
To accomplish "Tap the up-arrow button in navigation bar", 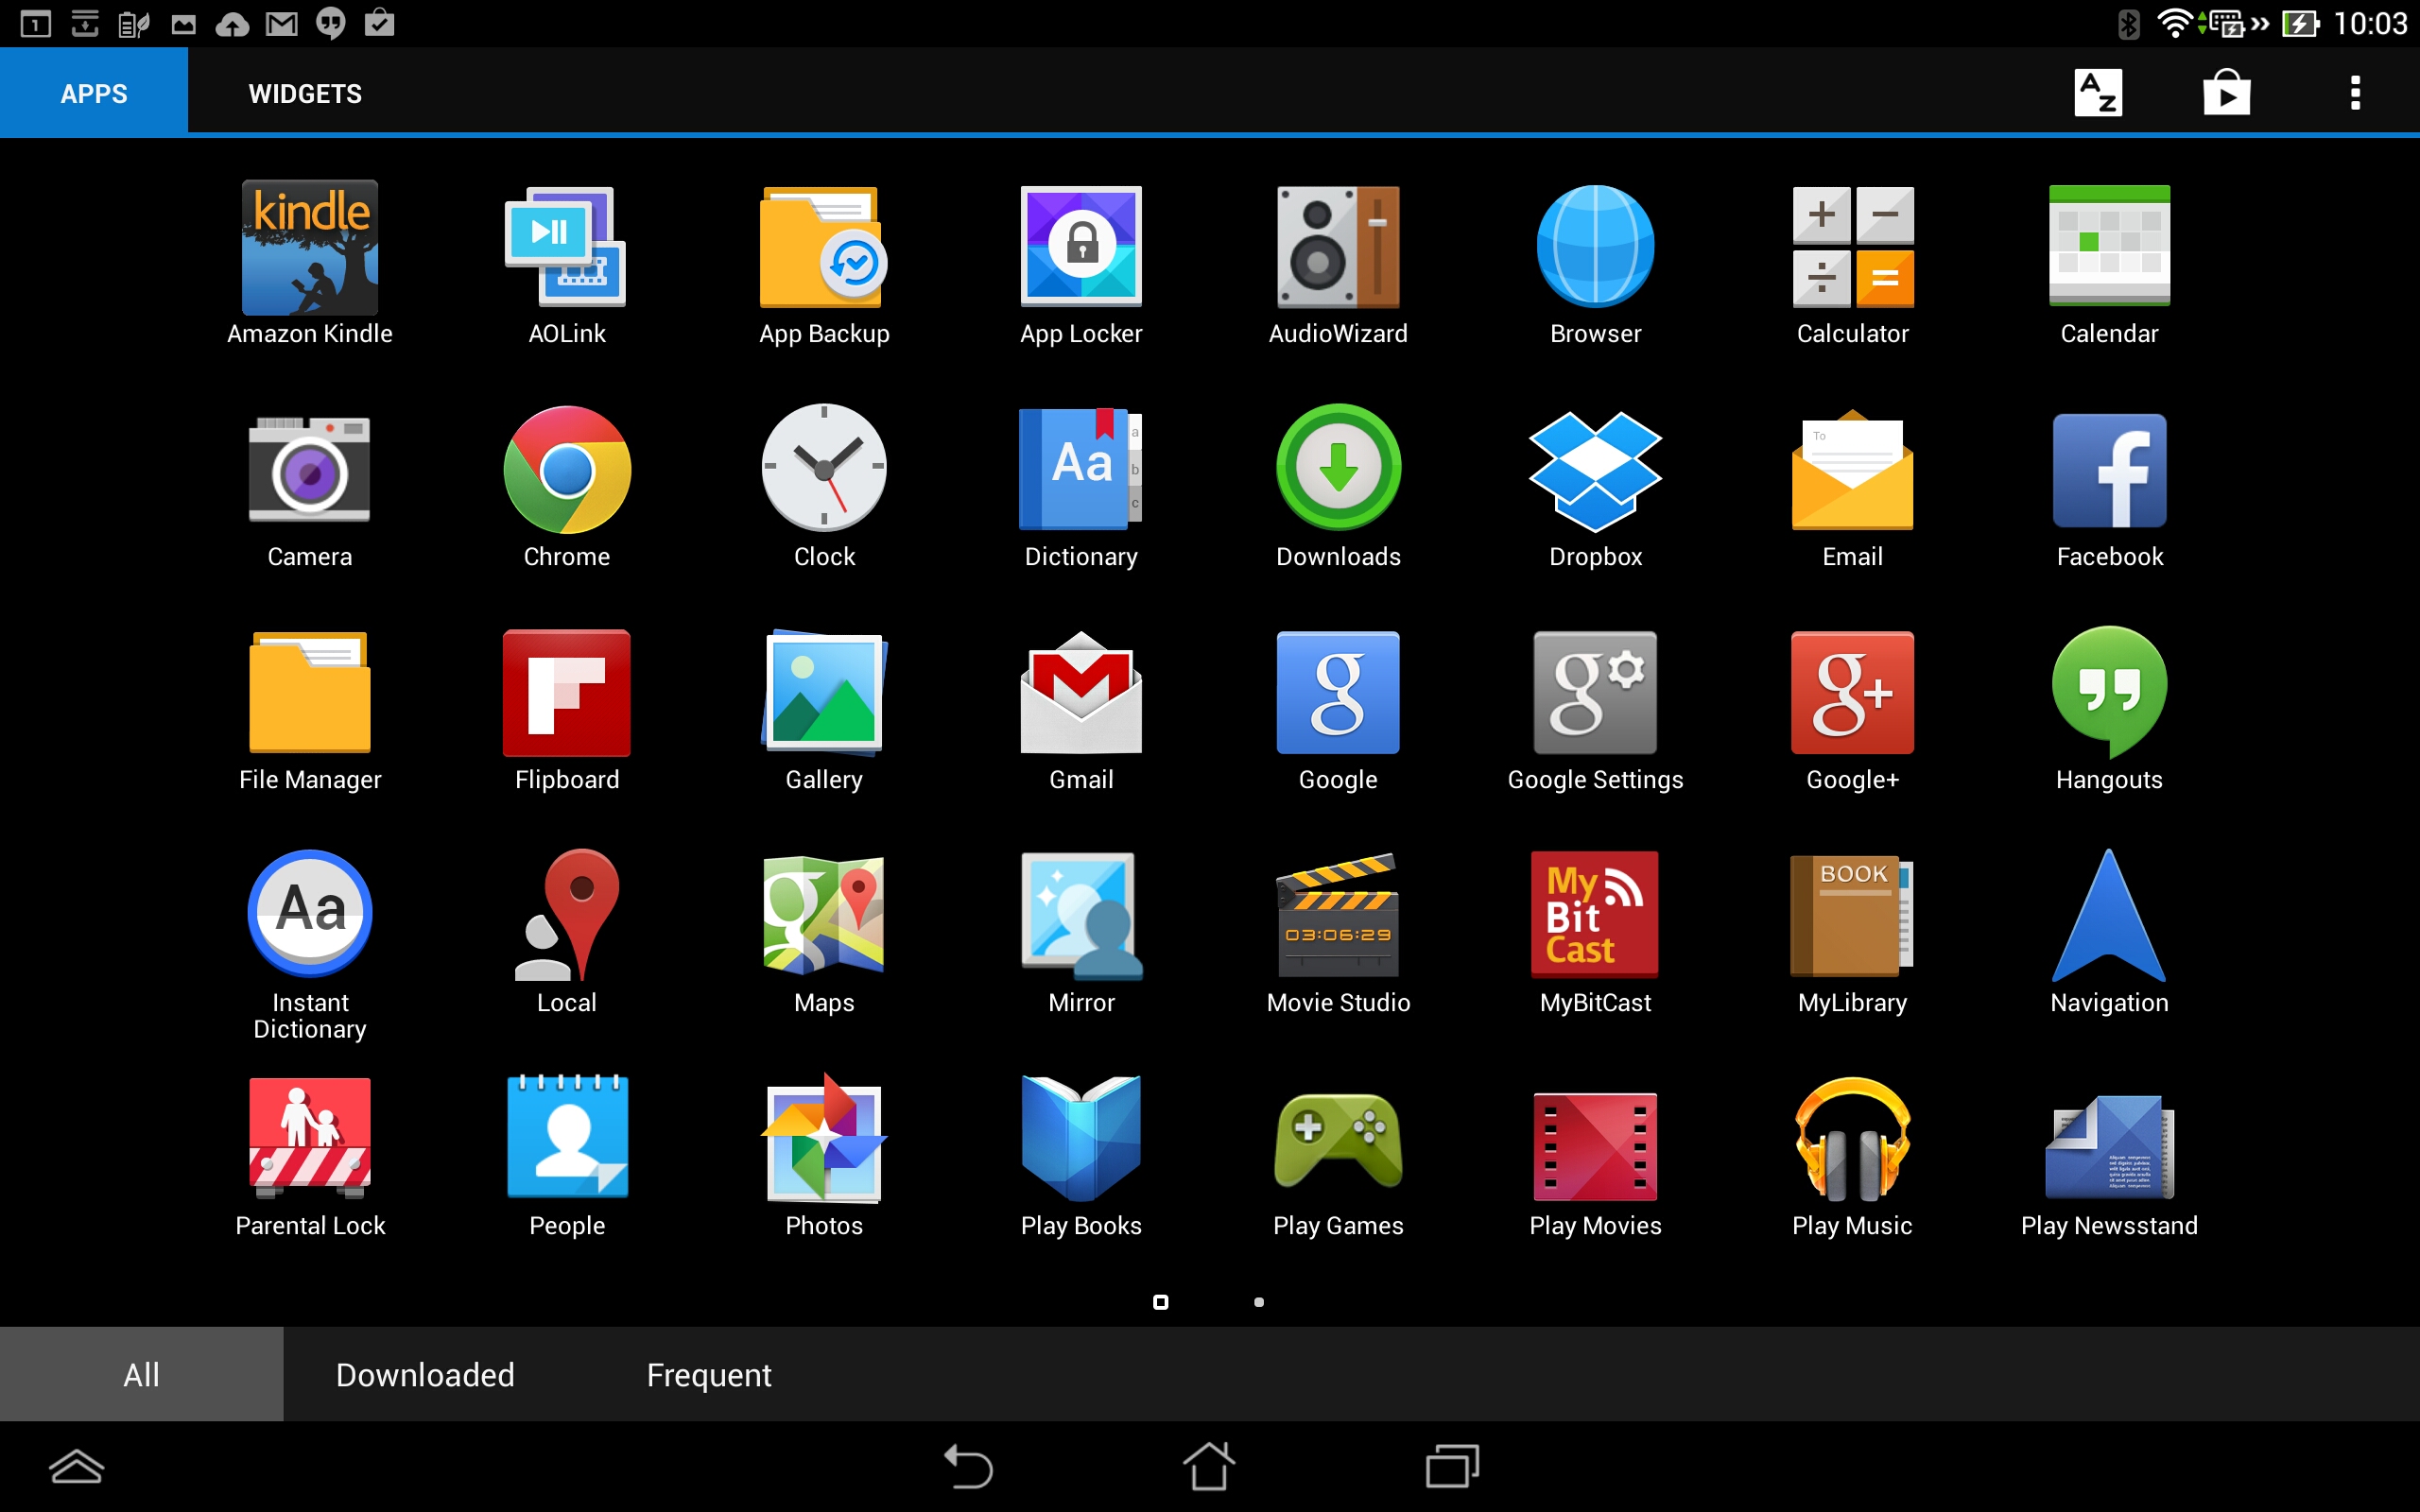I will coord(76,1466).
